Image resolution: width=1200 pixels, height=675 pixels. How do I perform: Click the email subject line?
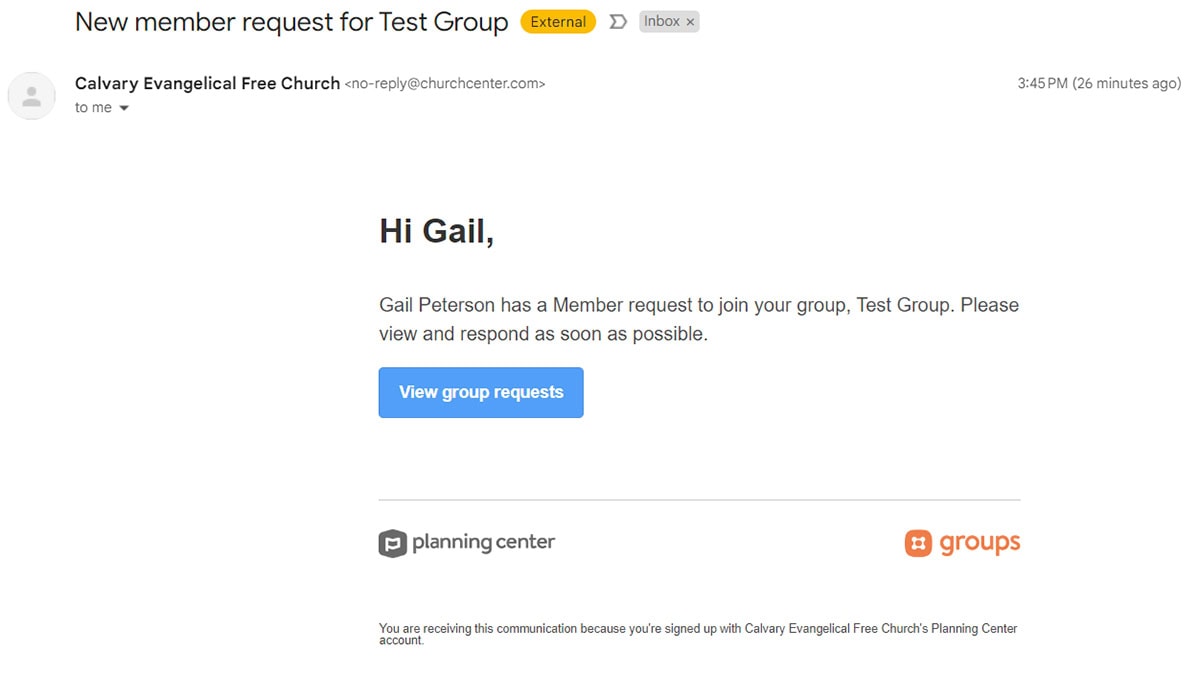pyautogui.click(x=291, y=22)
